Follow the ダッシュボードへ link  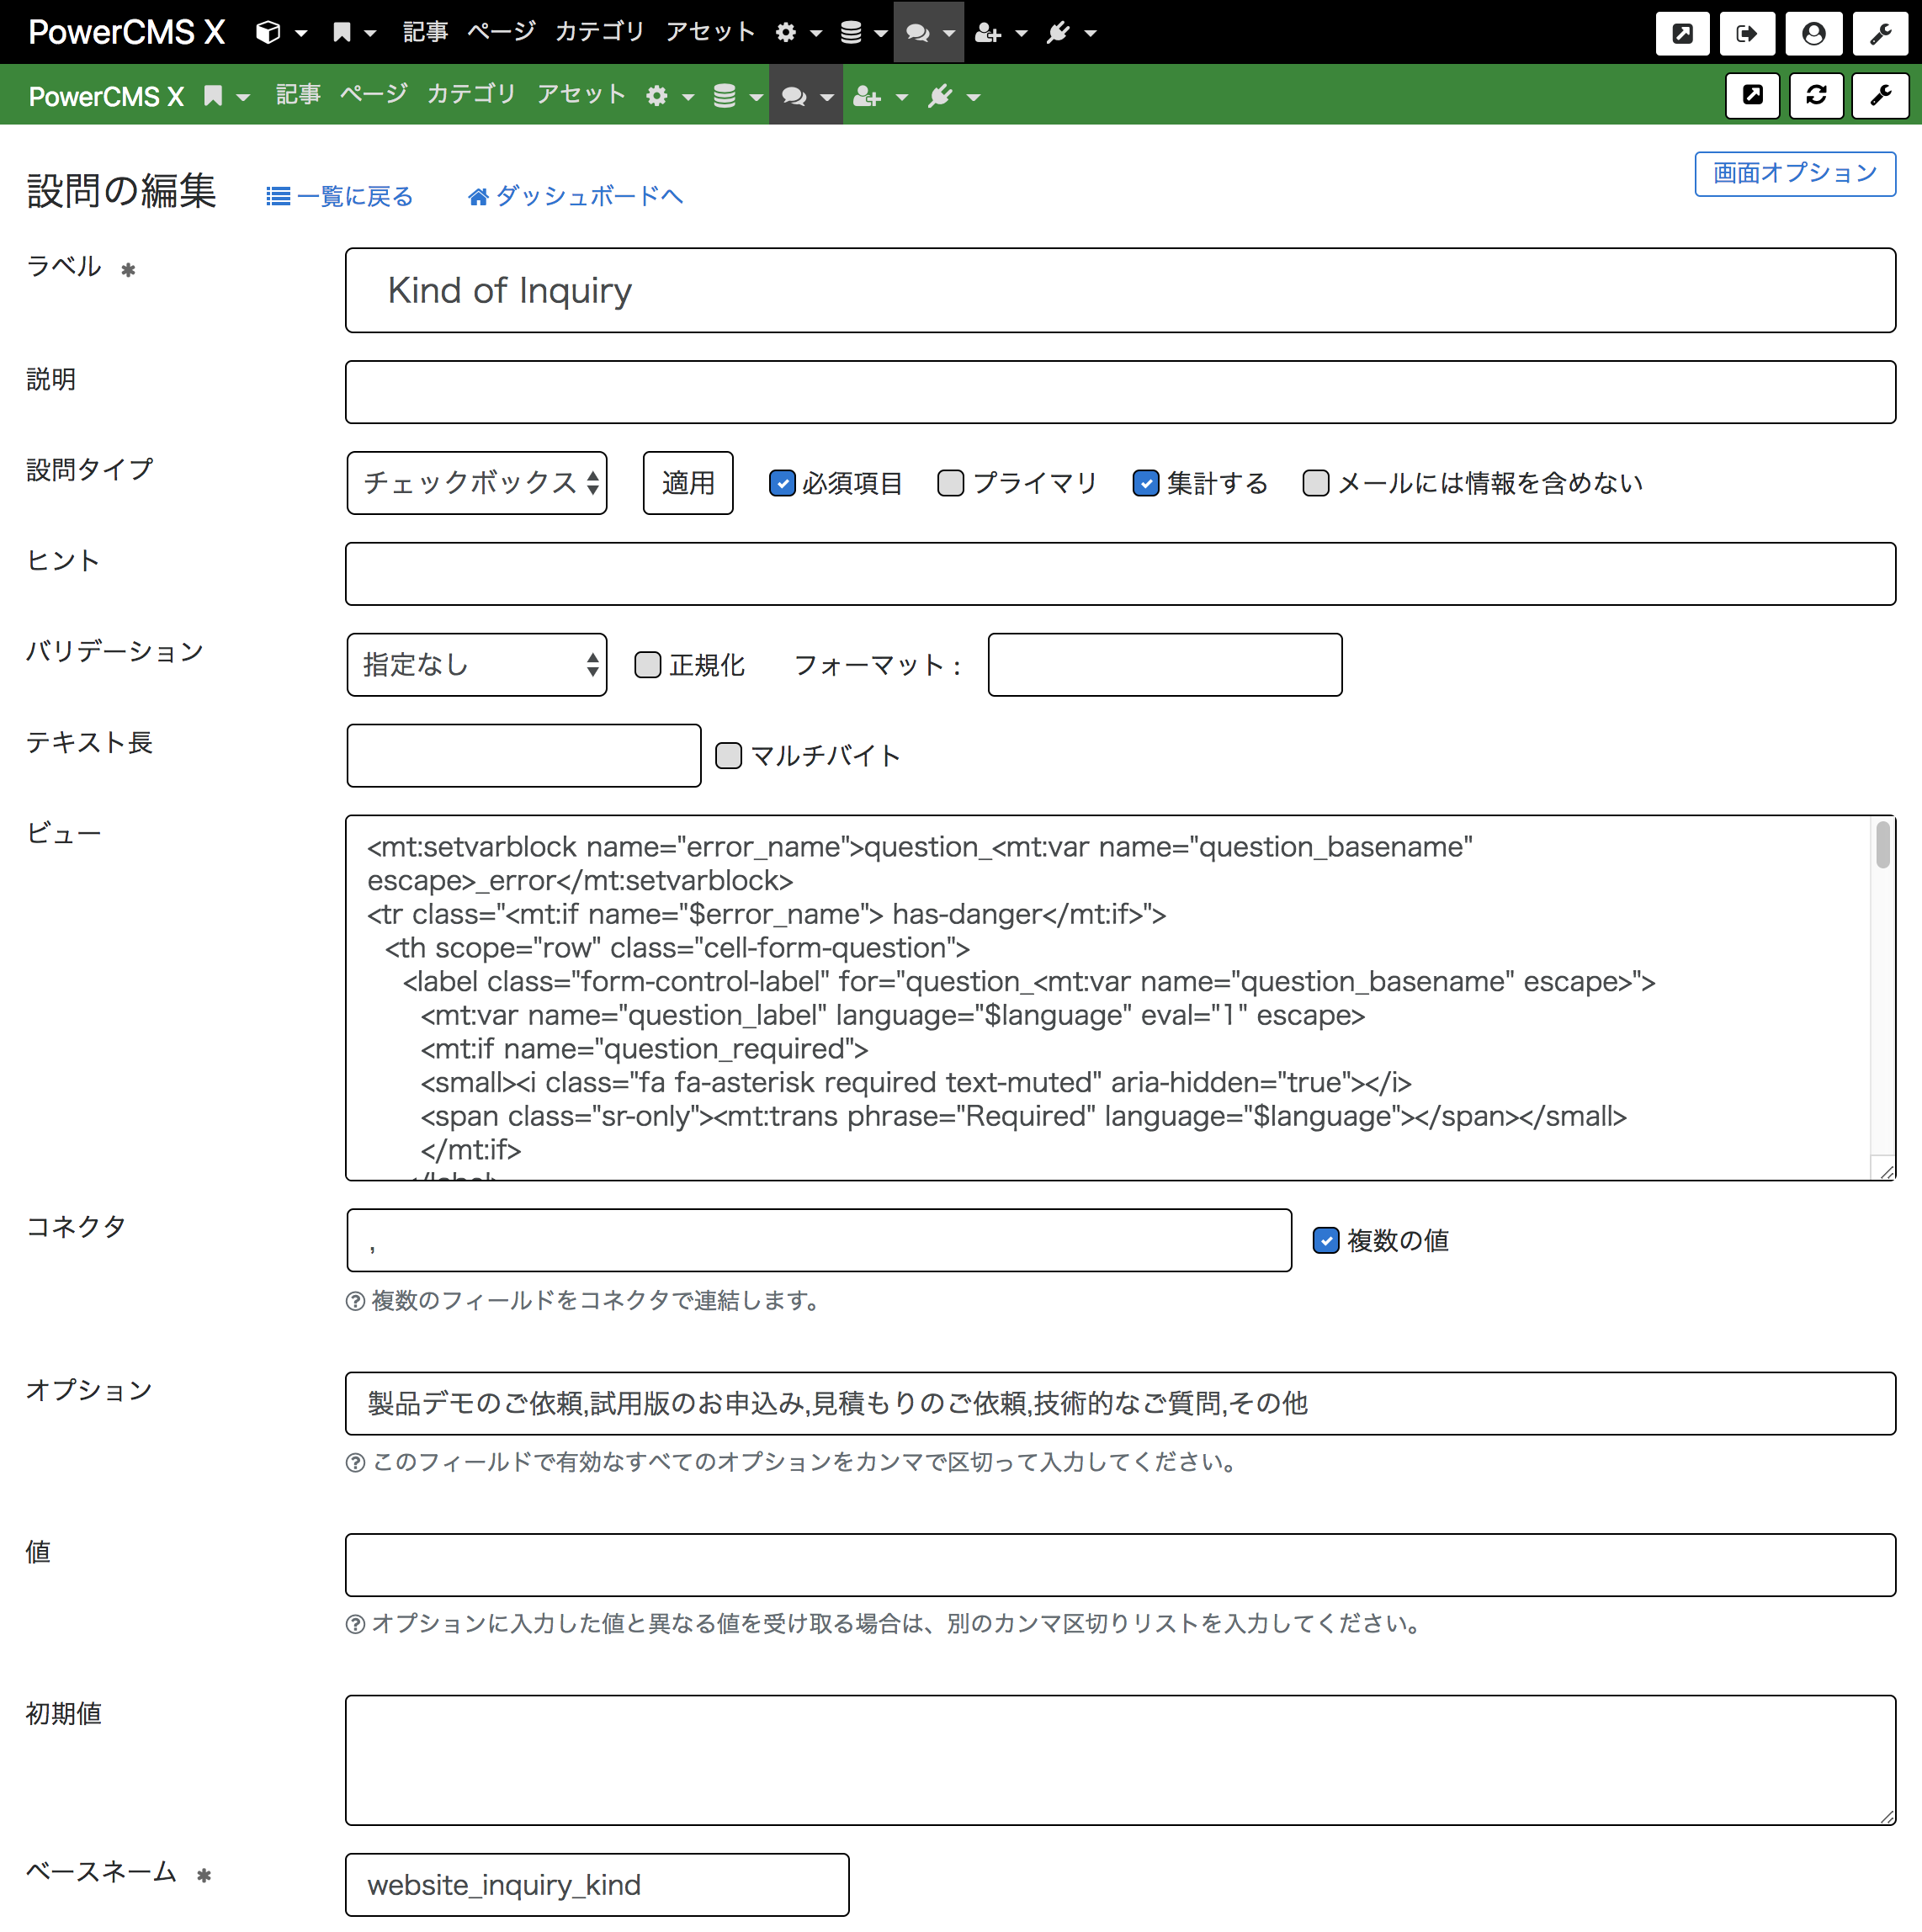[576, 196]
